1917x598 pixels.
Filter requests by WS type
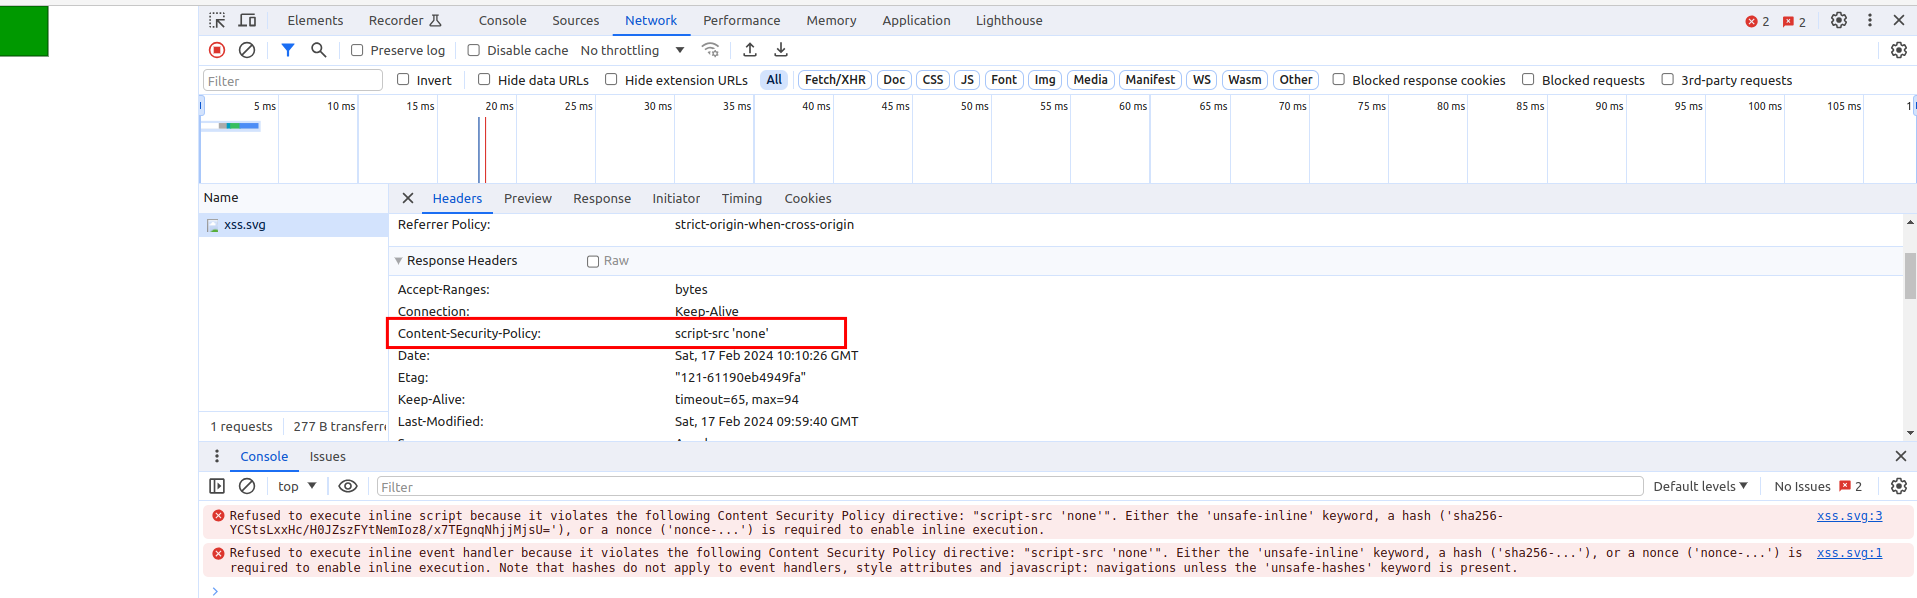point(1202,80)
